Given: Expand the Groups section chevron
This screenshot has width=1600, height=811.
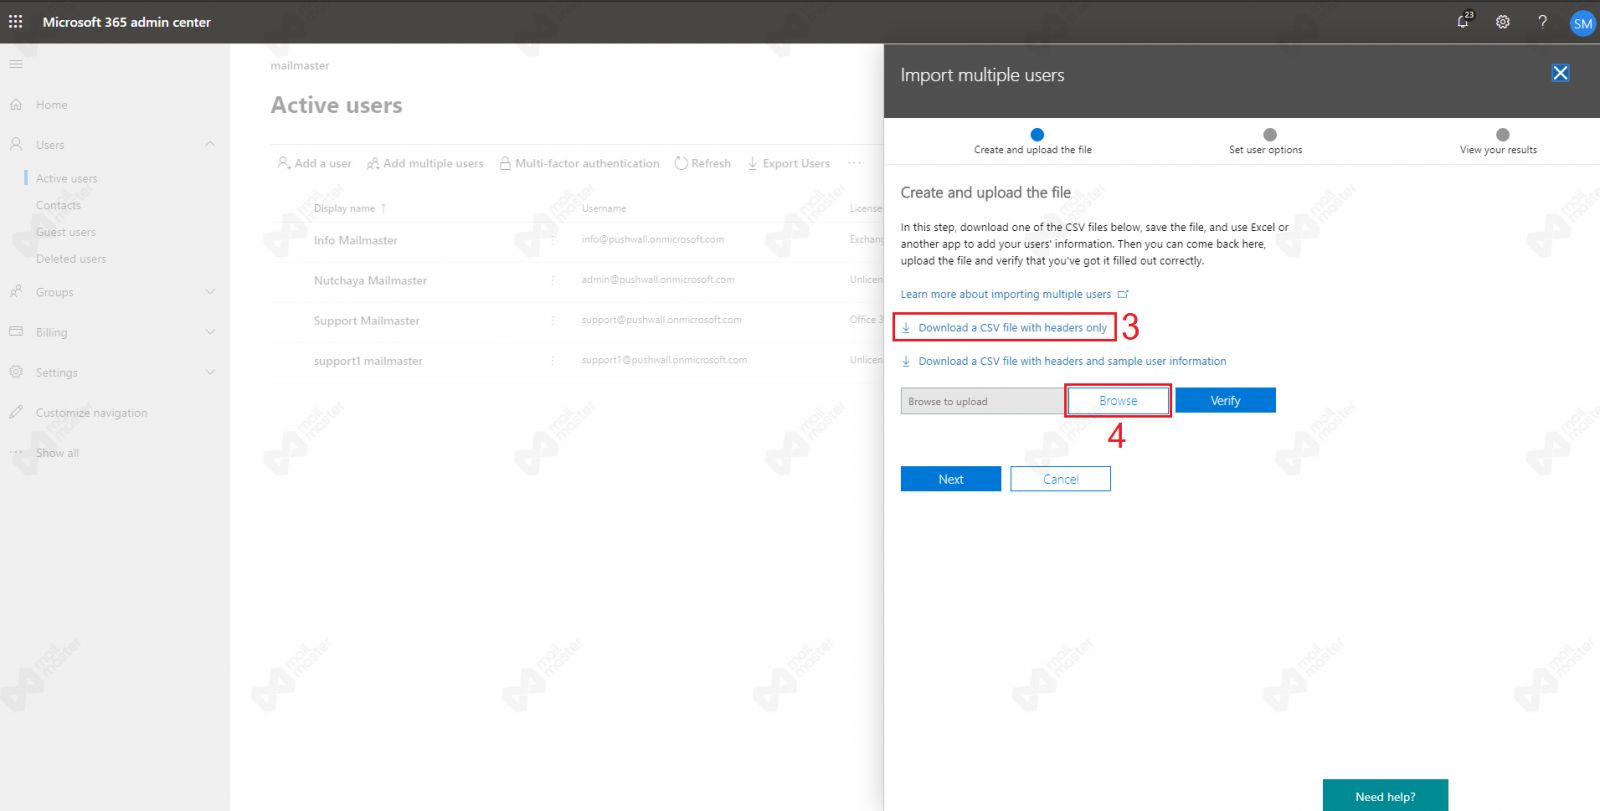Looking at the screenshot, I should 210,292.
